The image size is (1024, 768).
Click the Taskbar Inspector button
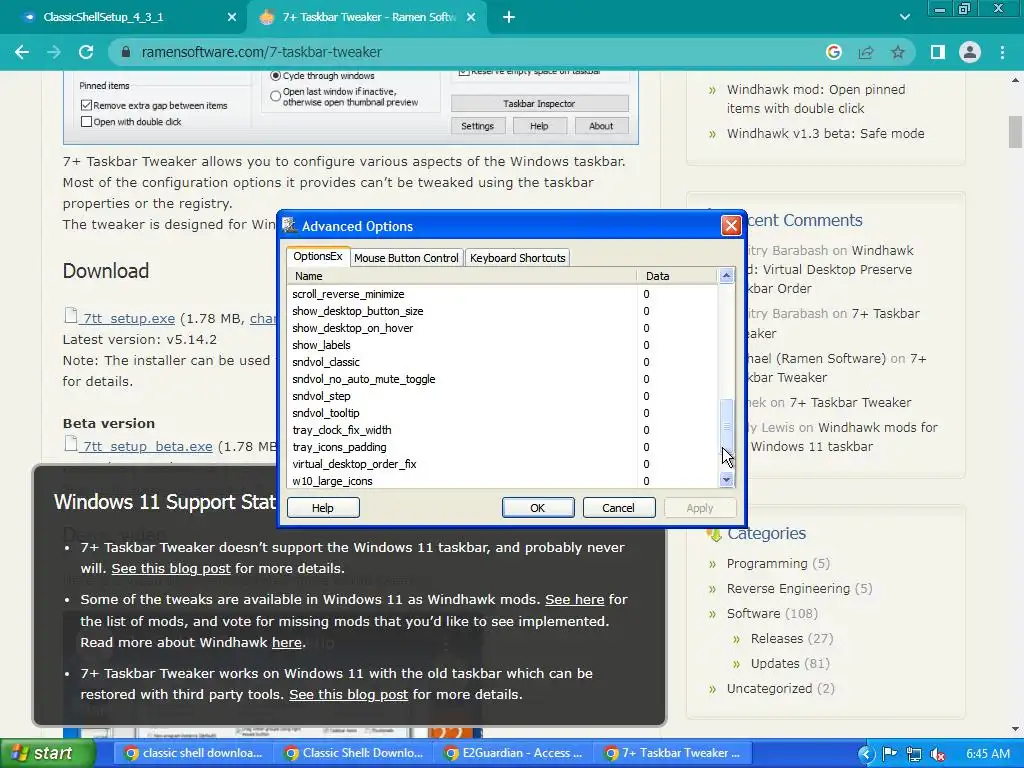click(539, 103)
